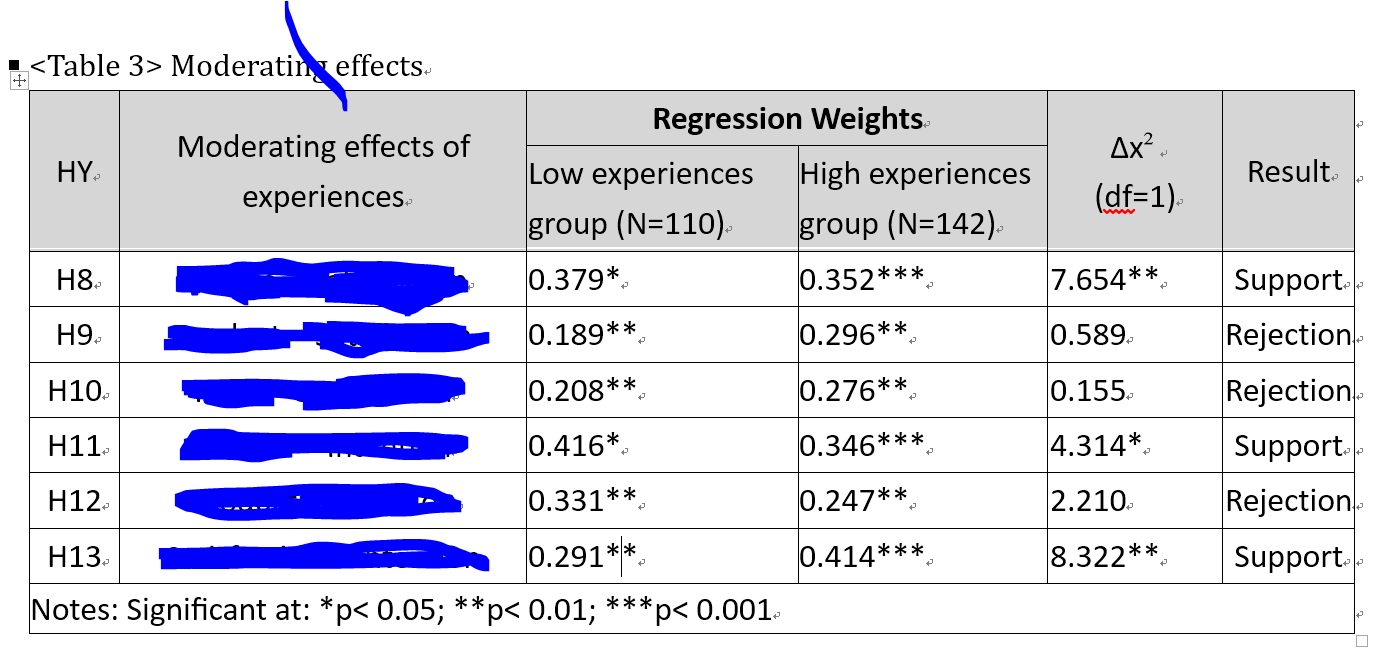
Task: Click the H9 Rejection result cell
Action: 1288,335
